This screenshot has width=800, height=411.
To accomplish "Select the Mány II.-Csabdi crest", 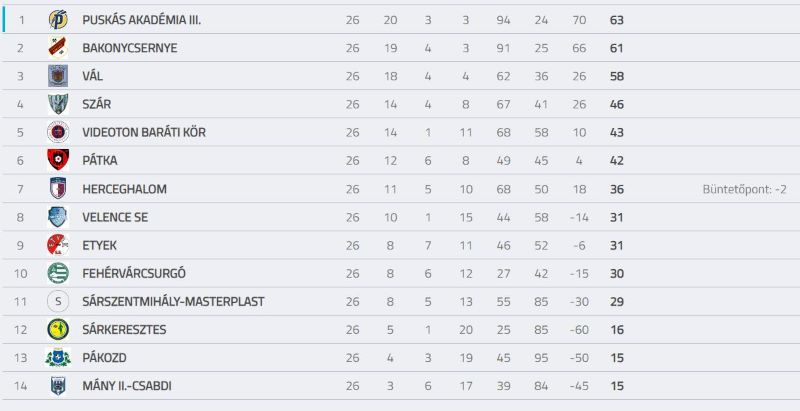I will pos(58,386).
